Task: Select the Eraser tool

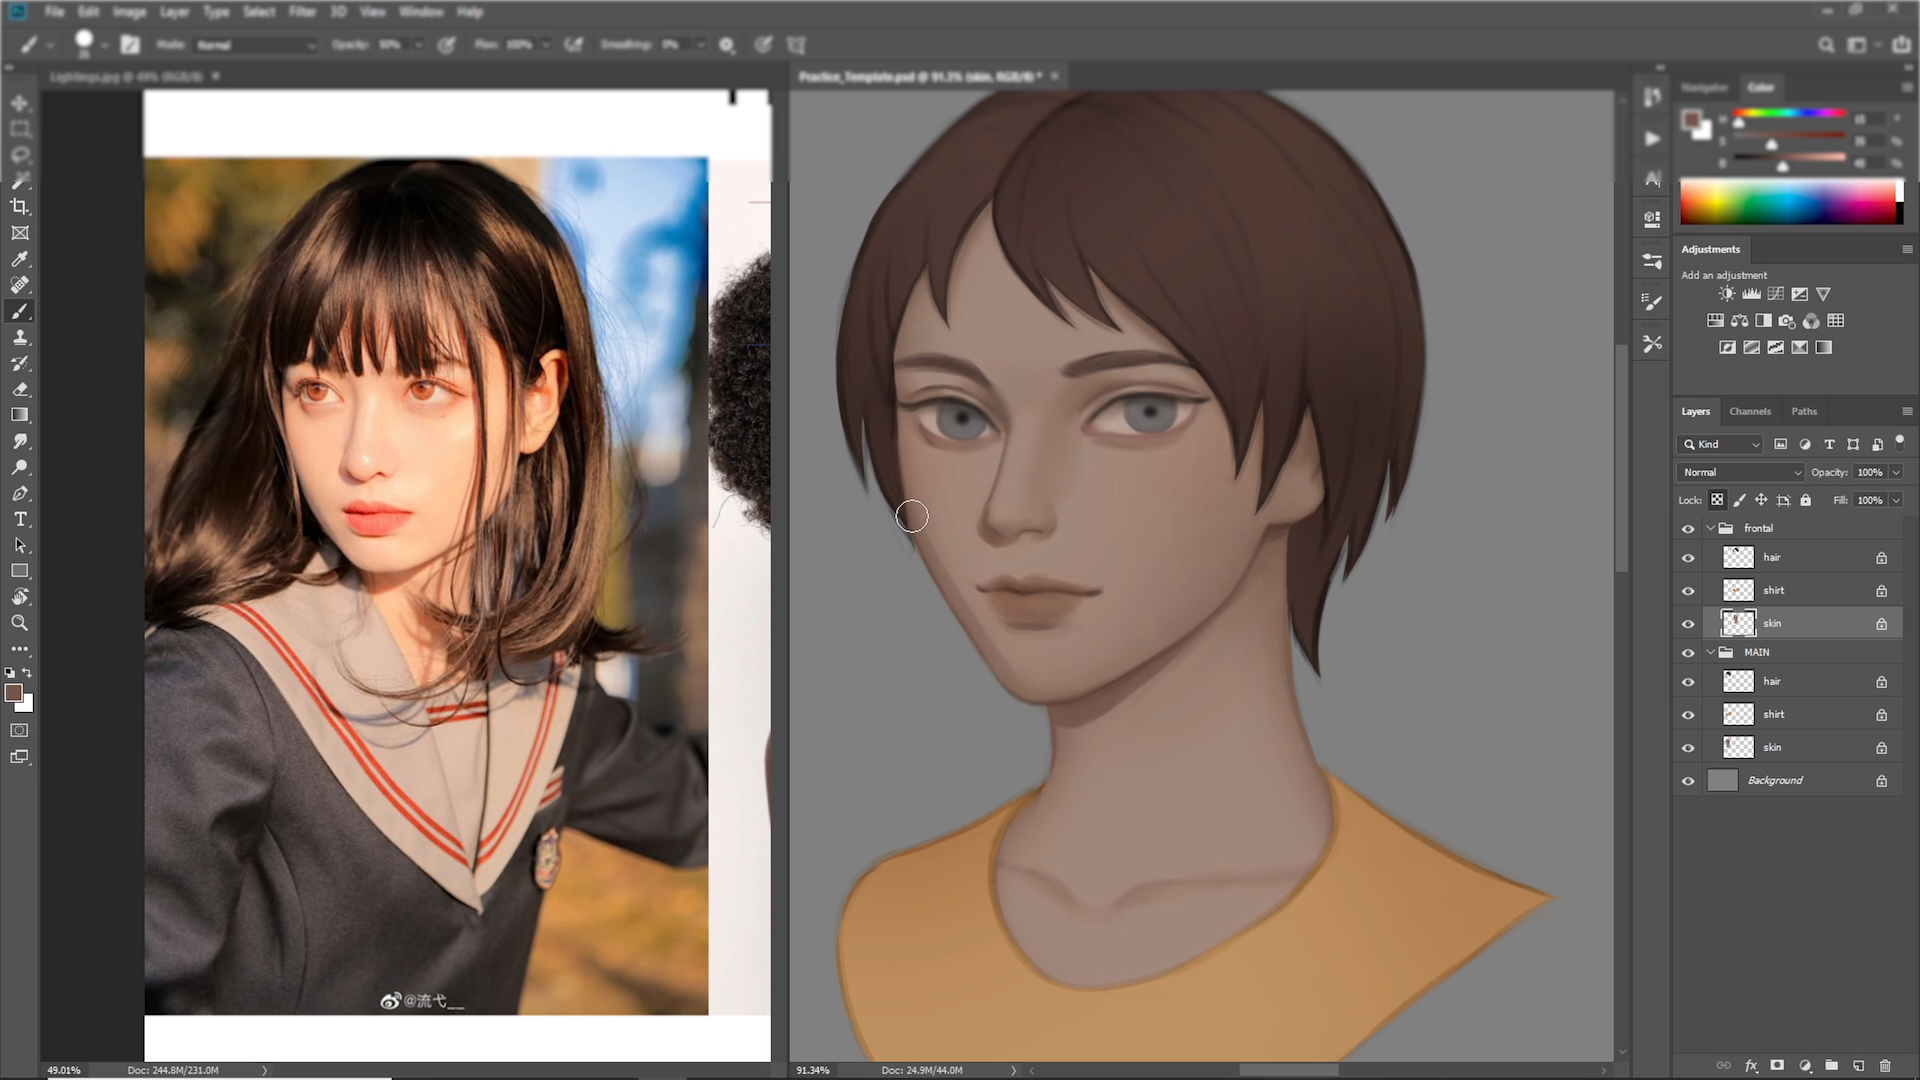Action: point(19,389)
